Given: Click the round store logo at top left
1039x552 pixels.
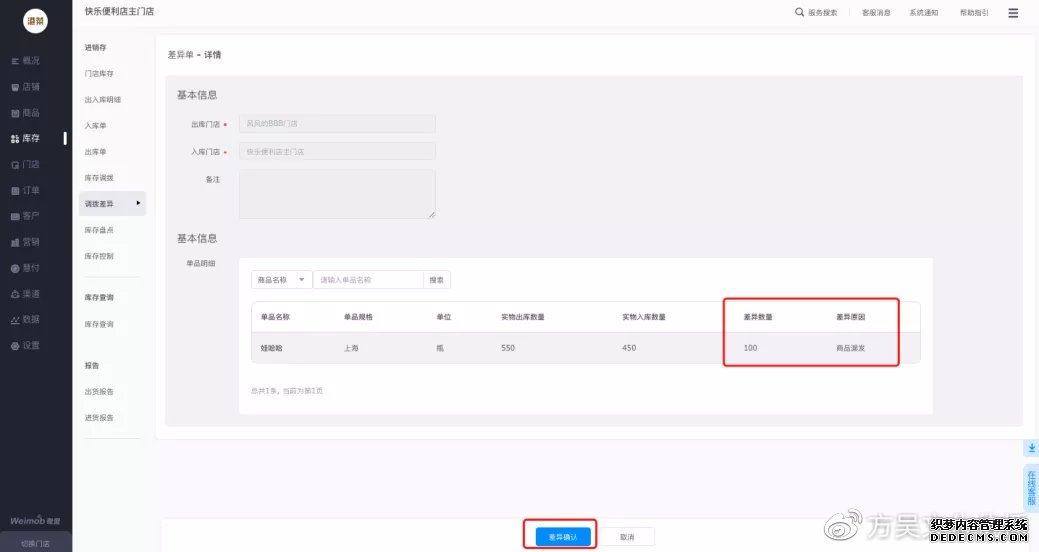Looking at the screenshot, I should pyautogui.click(x=35, y=21).
